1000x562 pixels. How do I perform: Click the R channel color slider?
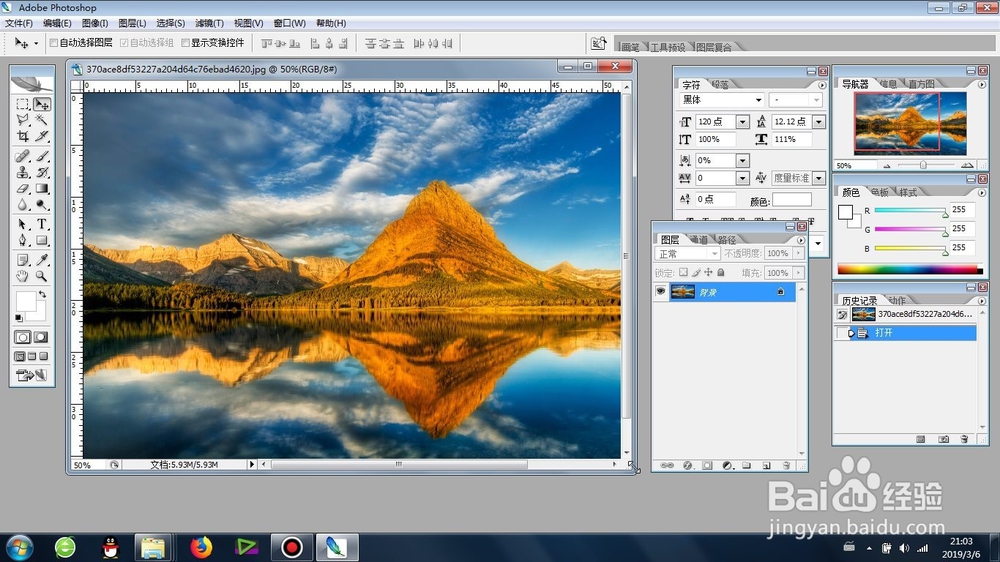point(910,210)
